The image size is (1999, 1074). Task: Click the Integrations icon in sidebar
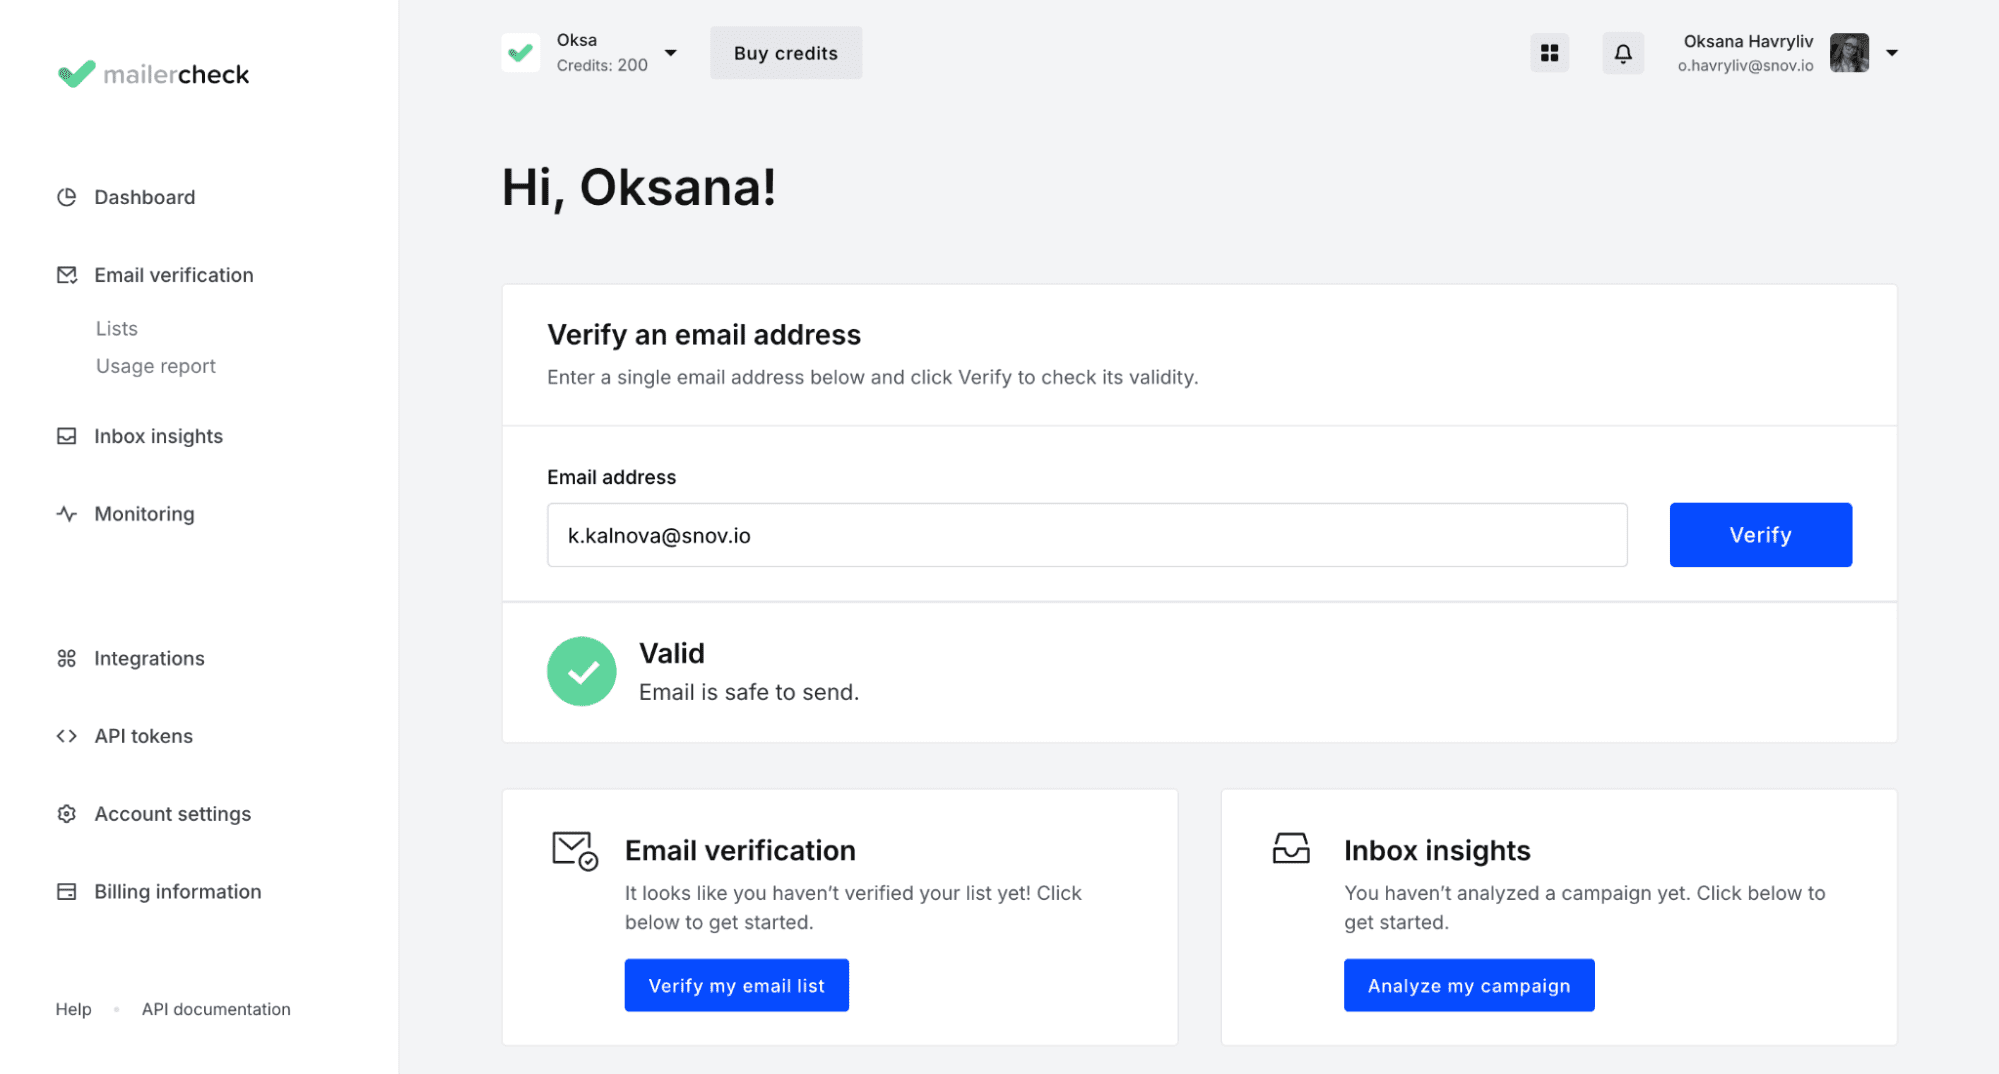[67, 658]
